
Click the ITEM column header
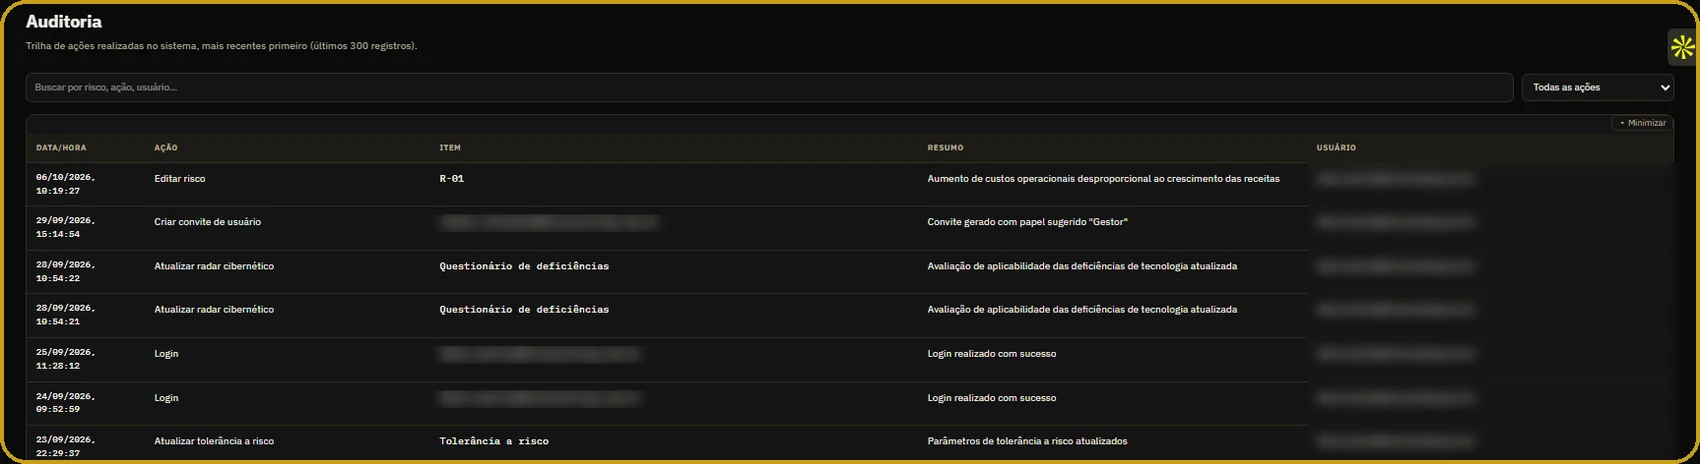(x=450, y=148)
